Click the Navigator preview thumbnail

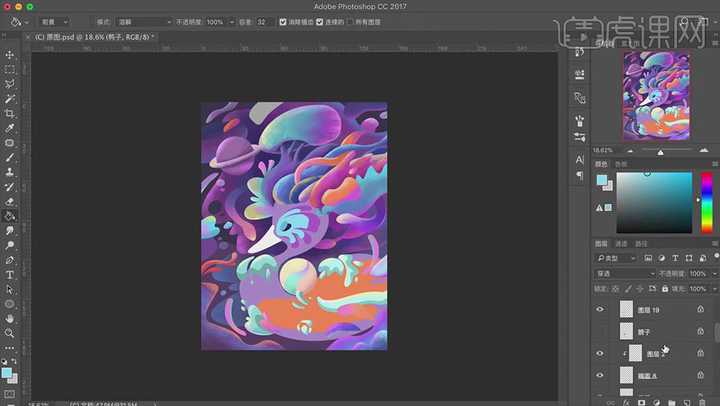[x=656, y=95]
